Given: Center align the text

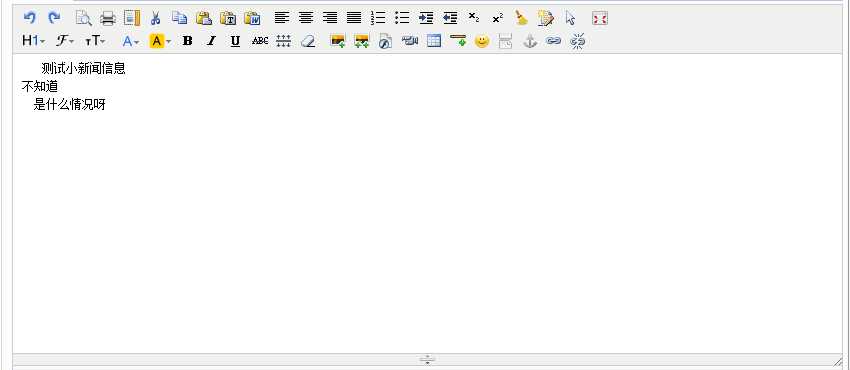Looking at the screenshot, I should tap(306, 18).
